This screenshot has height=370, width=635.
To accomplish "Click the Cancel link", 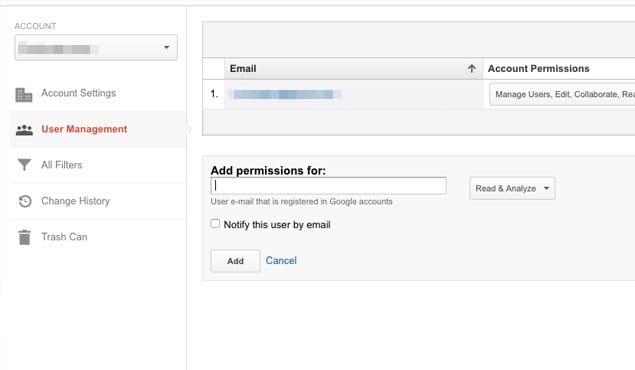I will (x=281, y=261).
